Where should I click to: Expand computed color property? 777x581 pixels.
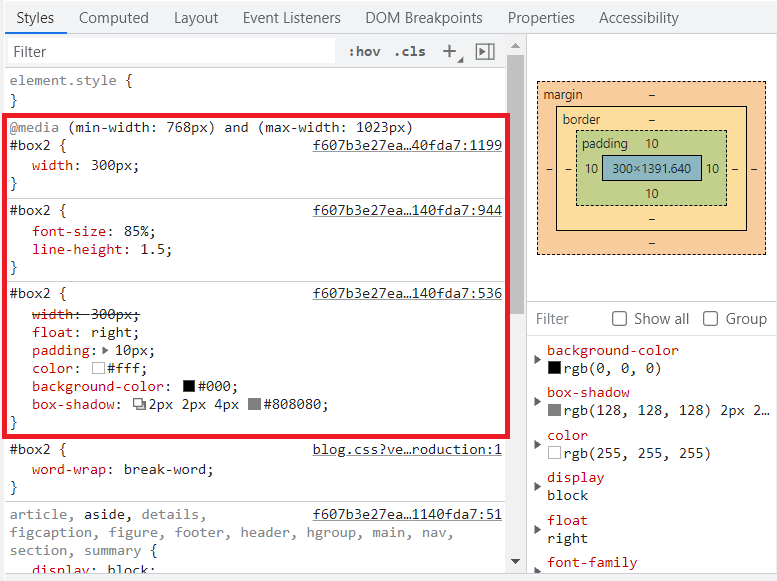click(537, 444)
